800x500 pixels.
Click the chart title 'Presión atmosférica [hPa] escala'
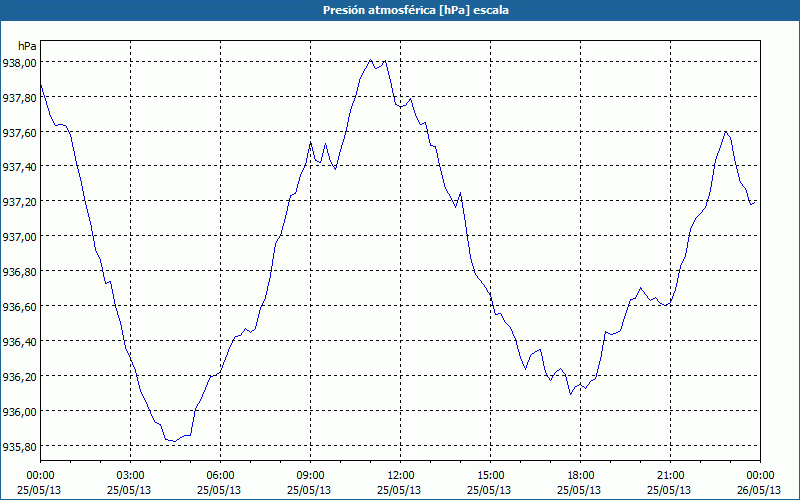coord(415,10)
